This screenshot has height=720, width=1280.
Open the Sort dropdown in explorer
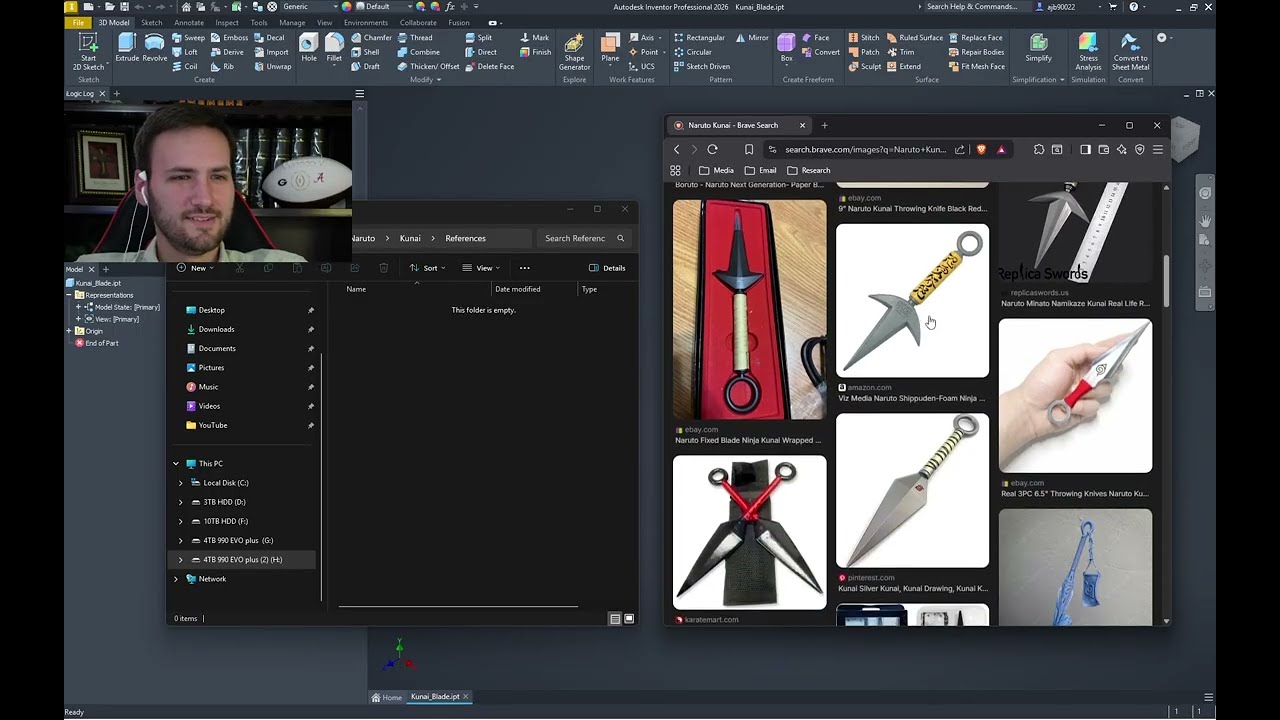[x=427, y=268]
